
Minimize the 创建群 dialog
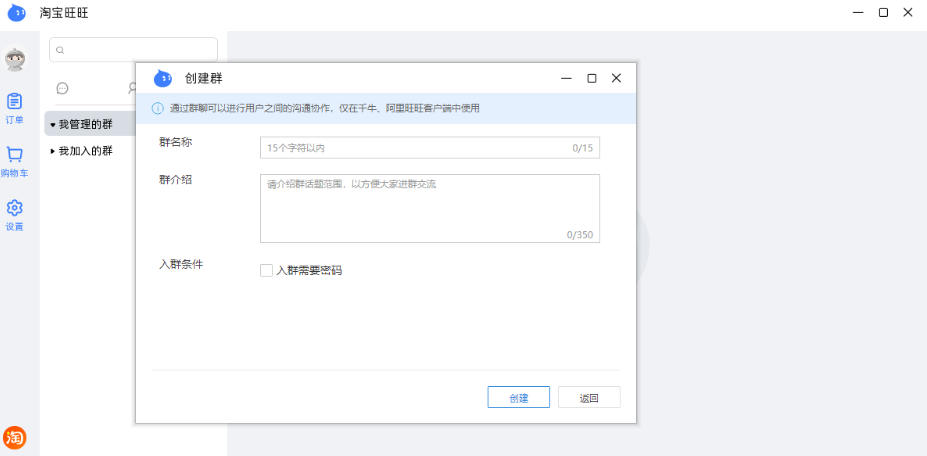(x=566, y=78)
